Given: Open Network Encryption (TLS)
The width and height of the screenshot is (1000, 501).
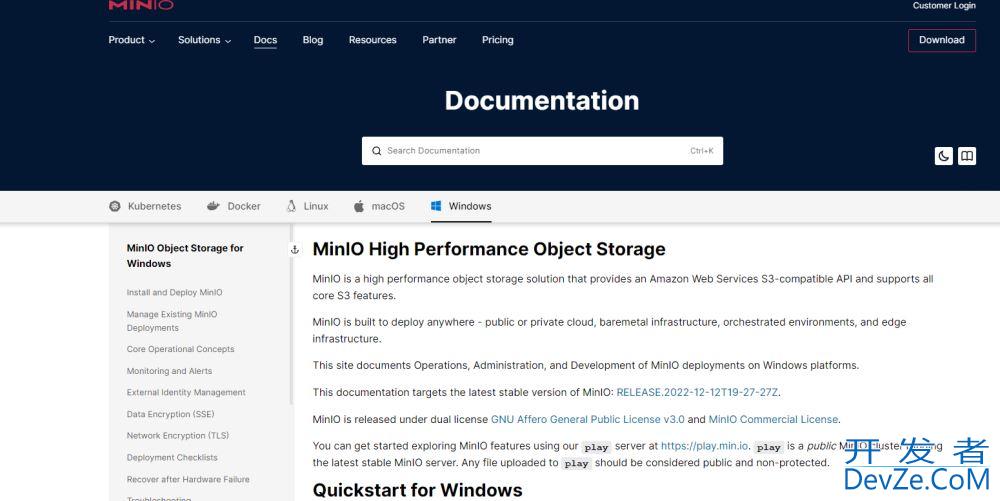Looking at the screenshot, I should tap(178, 436).
